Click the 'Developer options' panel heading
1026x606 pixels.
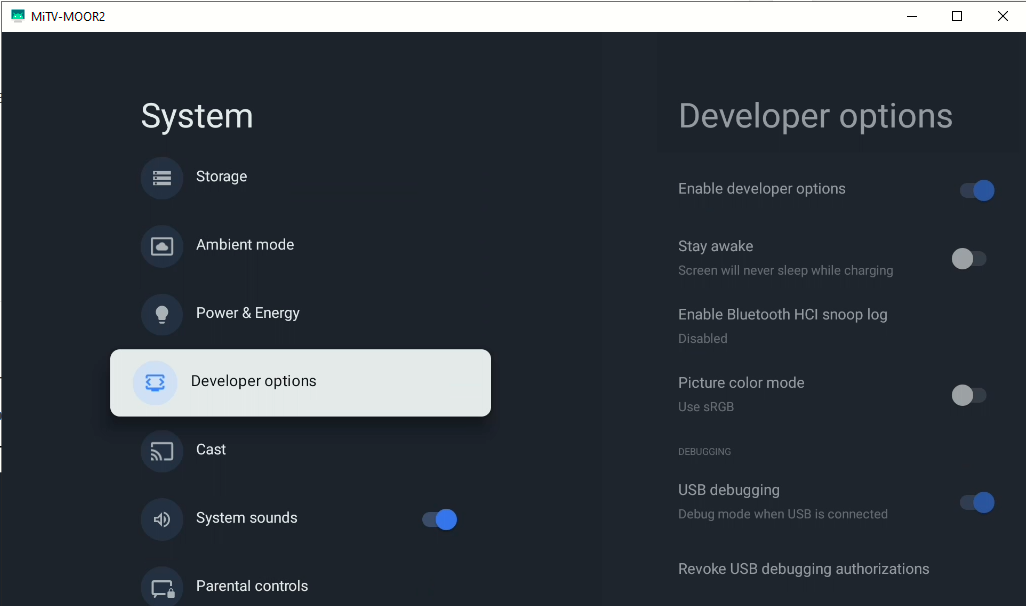point(815,116)
